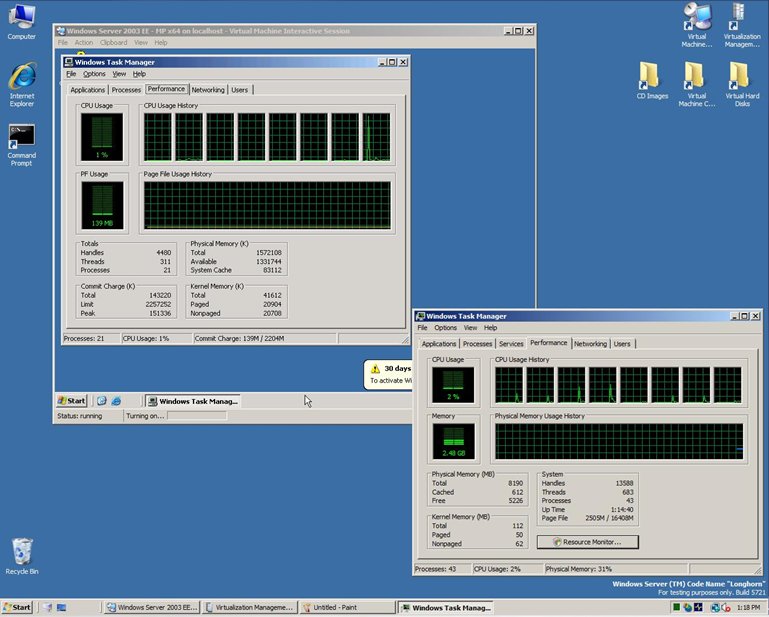
Task: Click the CPU Usage 1 % gauge in guest Task Manager
Action: [102, 137]
